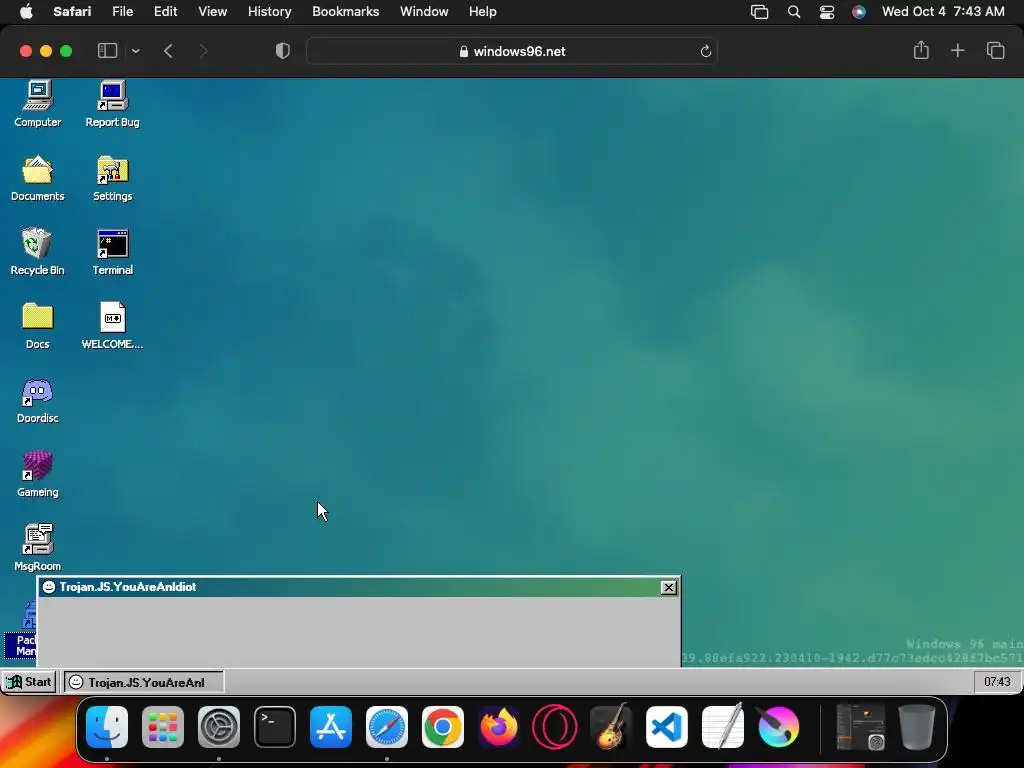Open System Settings from the Dock
Screen dimensions: 1024x768
click(219, 726)
